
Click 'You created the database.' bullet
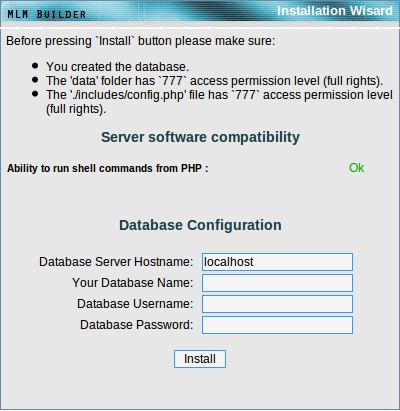tap(117, 67)
